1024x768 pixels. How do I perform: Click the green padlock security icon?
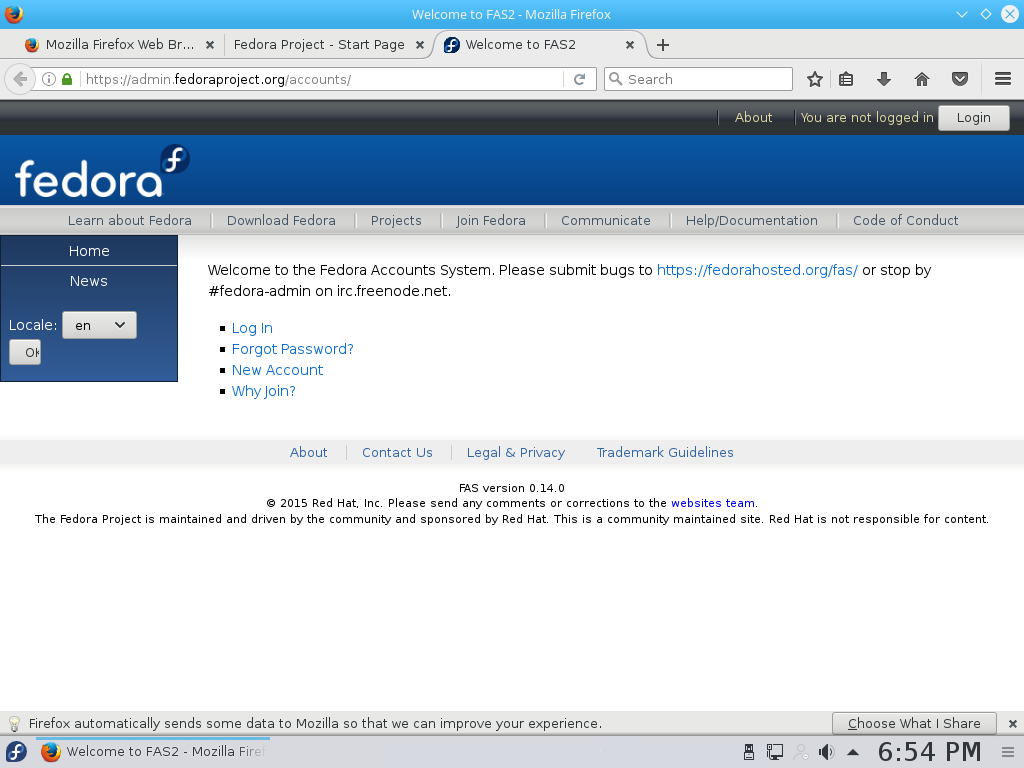pos(67,79)
